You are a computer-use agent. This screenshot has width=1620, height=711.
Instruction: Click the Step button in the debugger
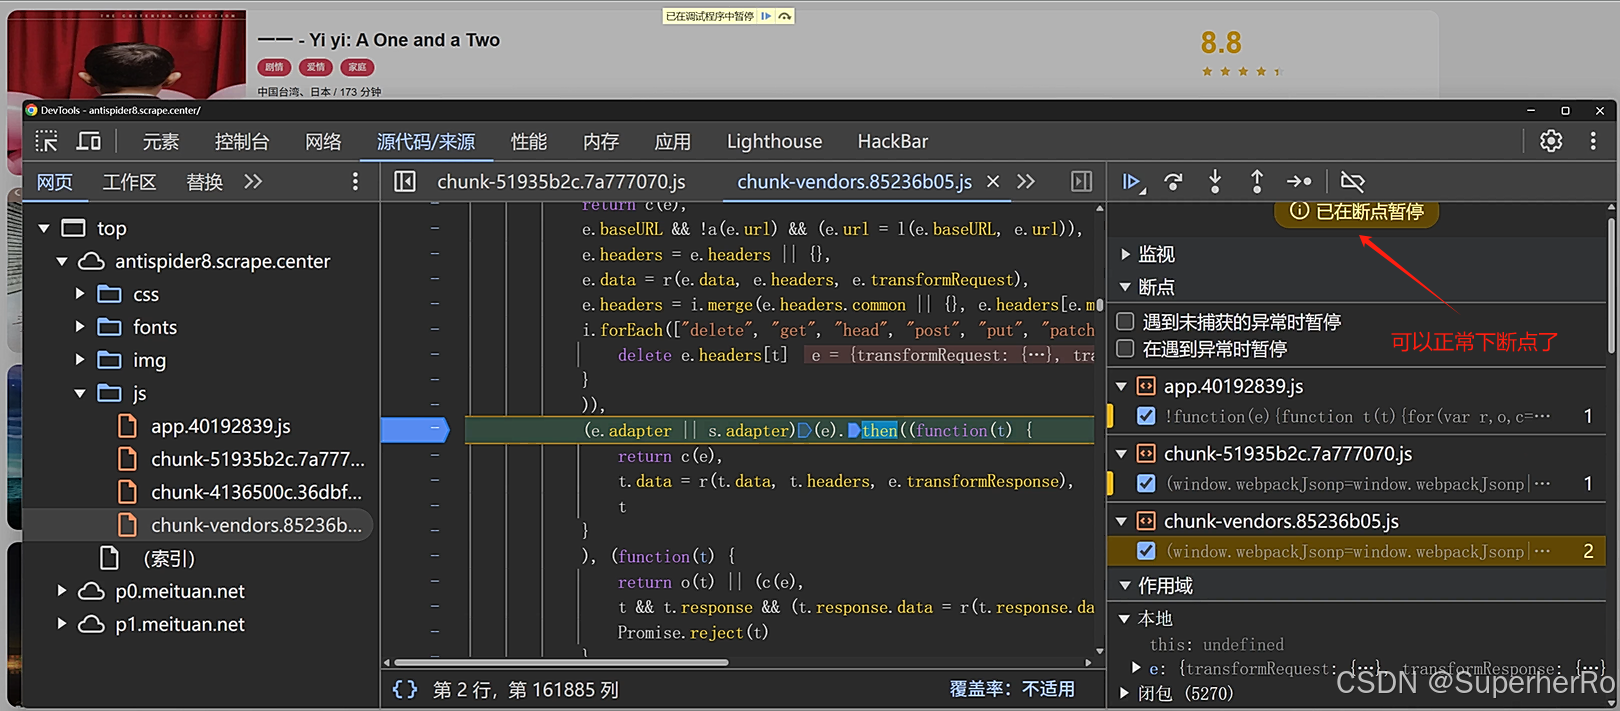(1299, 181)
